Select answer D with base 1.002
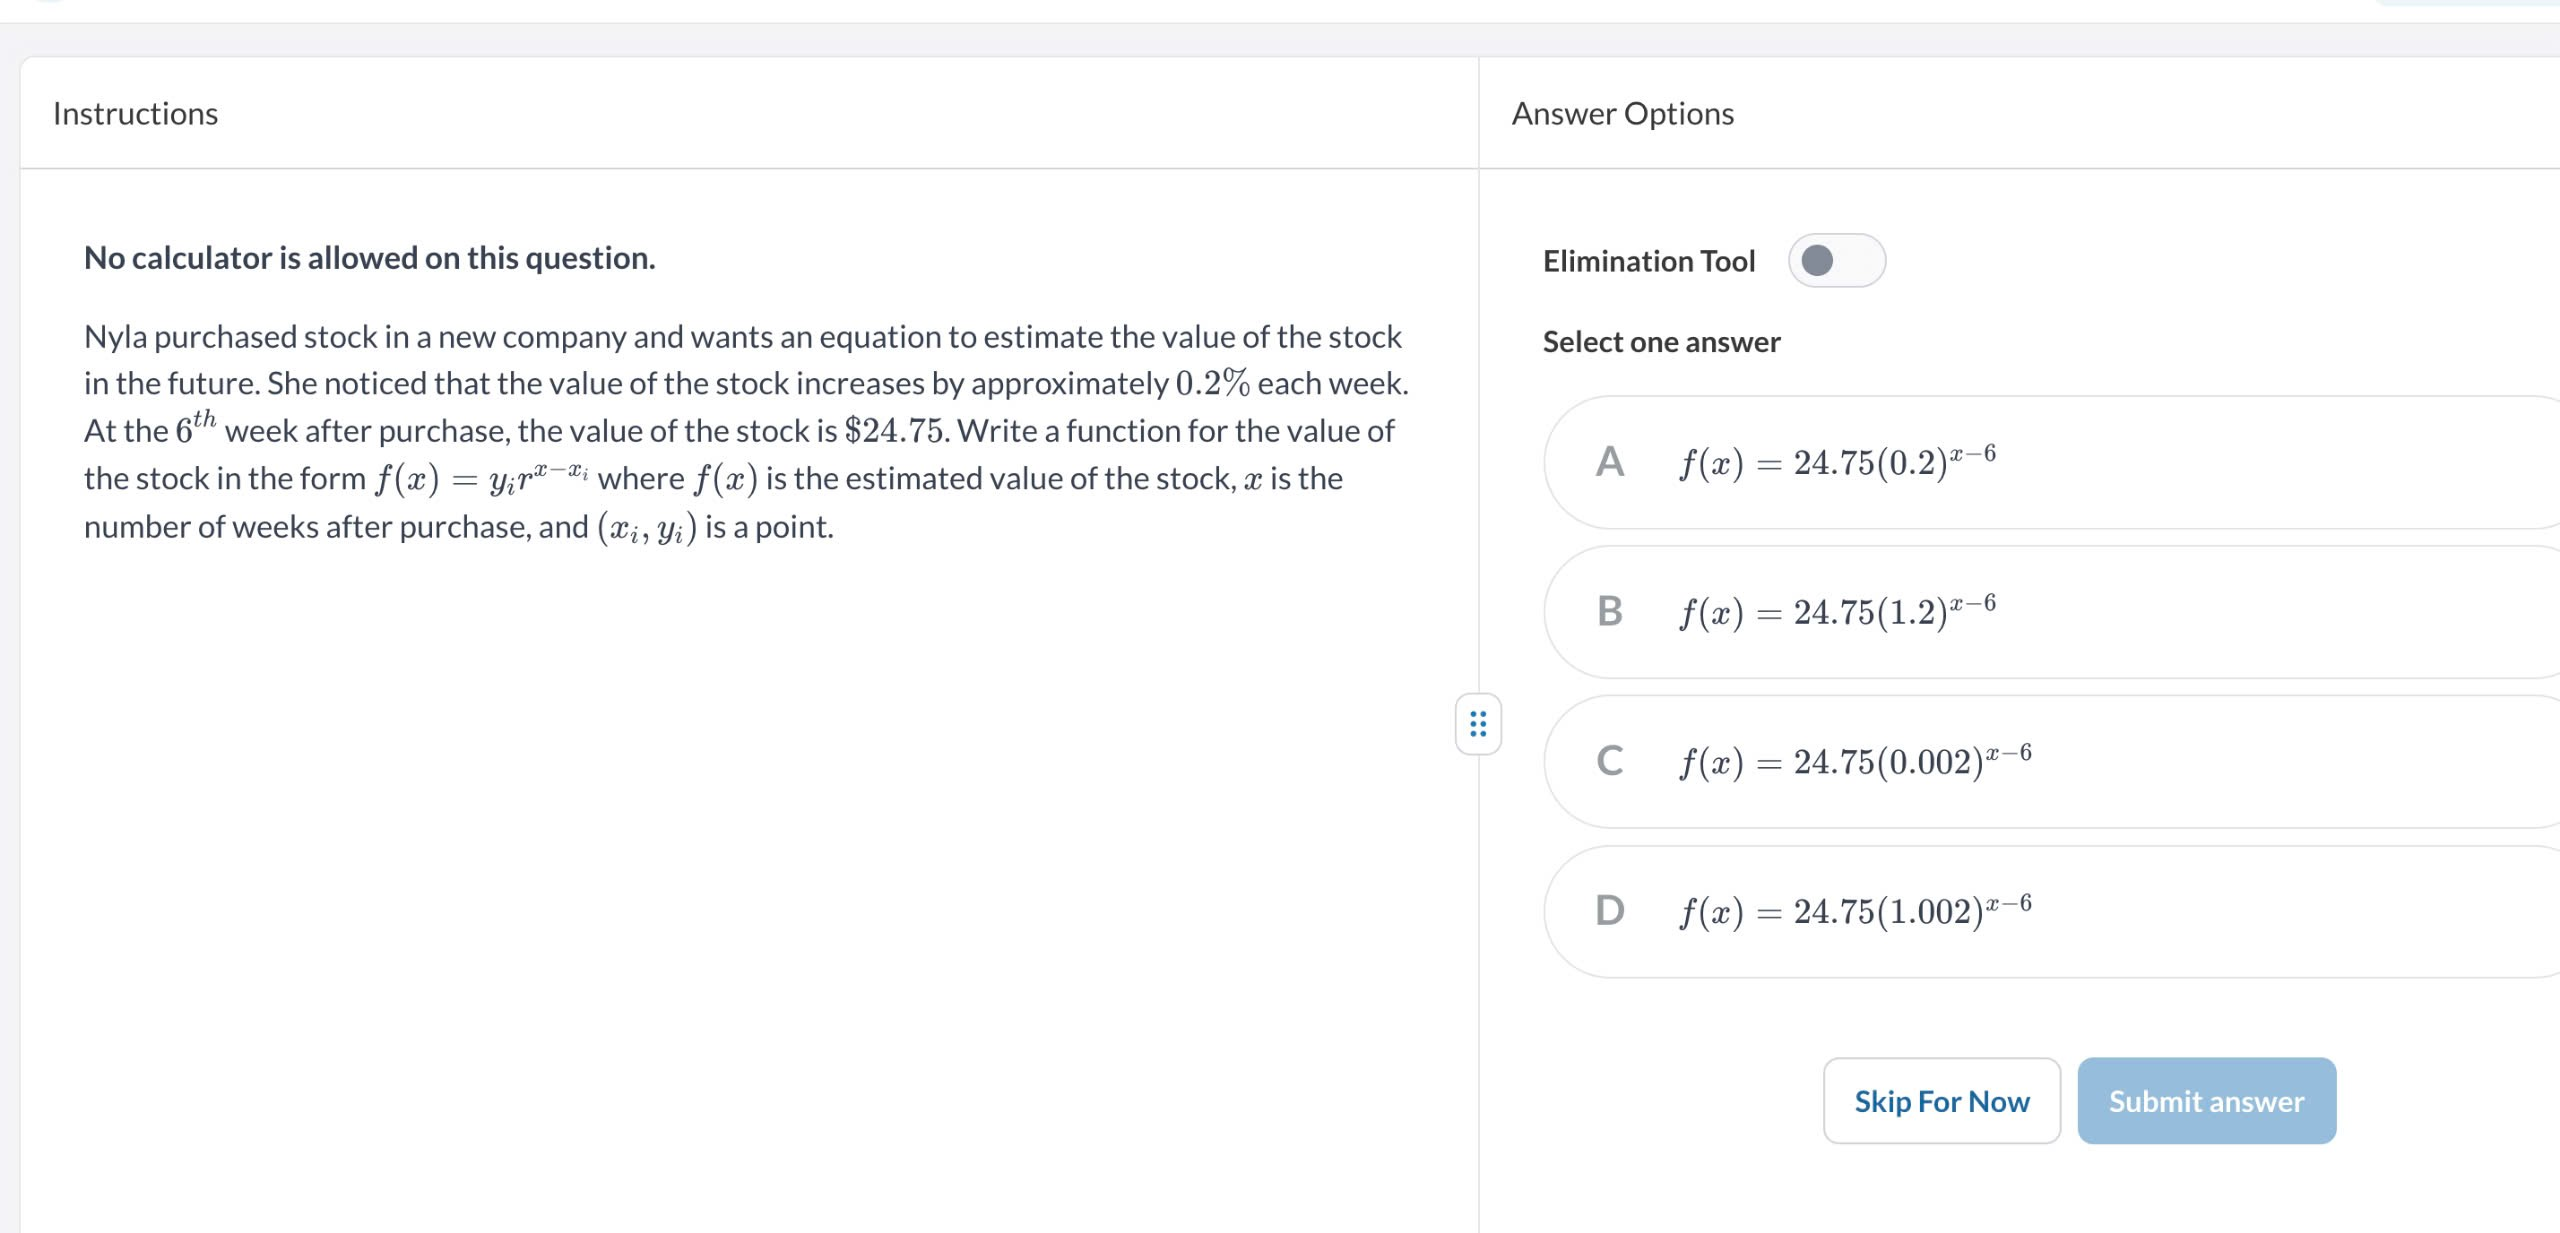This screenshot has width=2560, height=1233. (x=2052, y=912)
